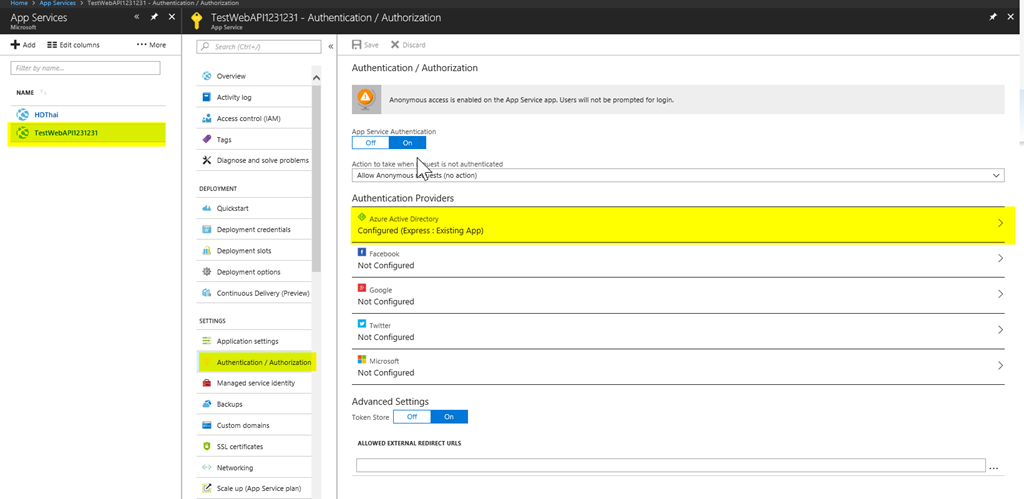The width and height of the screenshot is (1024, 499).
Task: Click the Networking icon
Action: [x=207, y=468]
